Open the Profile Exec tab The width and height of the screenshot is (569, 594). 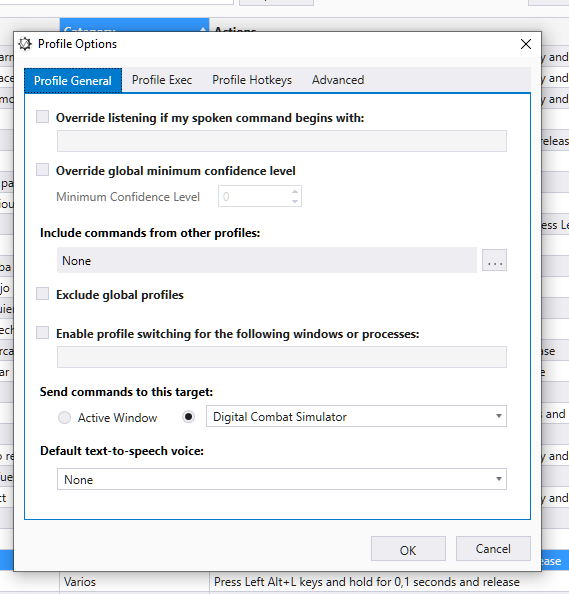click(162, 80)
